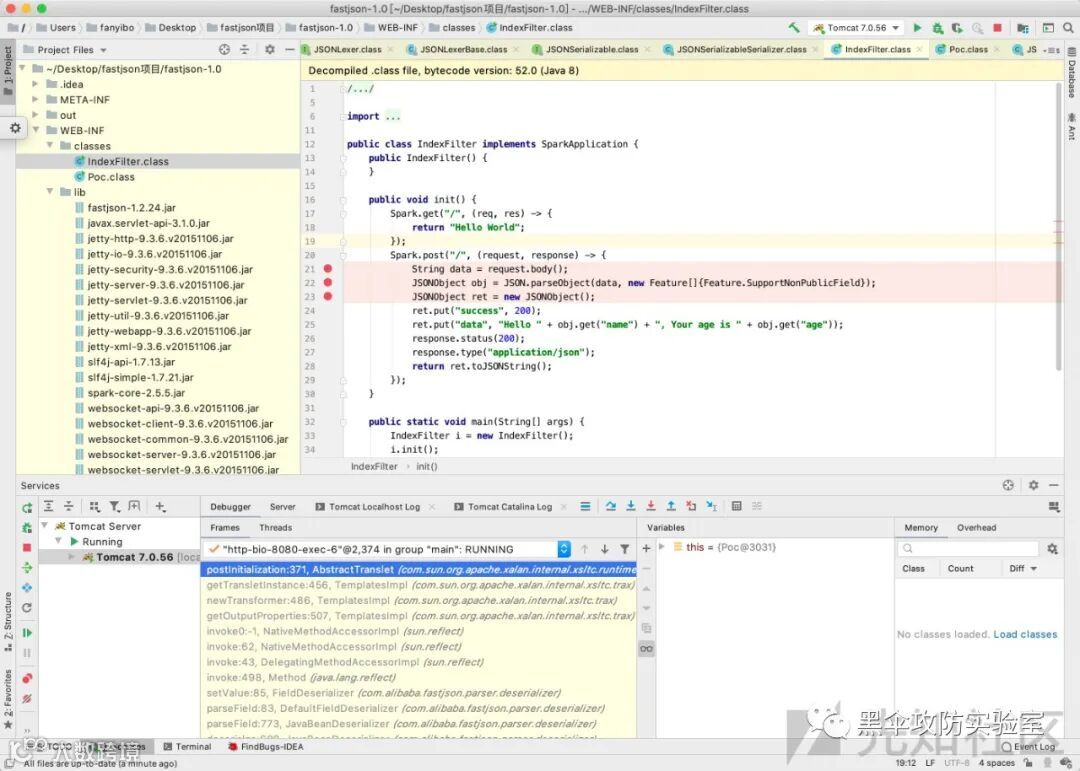Screen dimensions: 1080x771
Task: Select spark-core-2.5.5.jar in project tree
Action: (x=136, y=393)
